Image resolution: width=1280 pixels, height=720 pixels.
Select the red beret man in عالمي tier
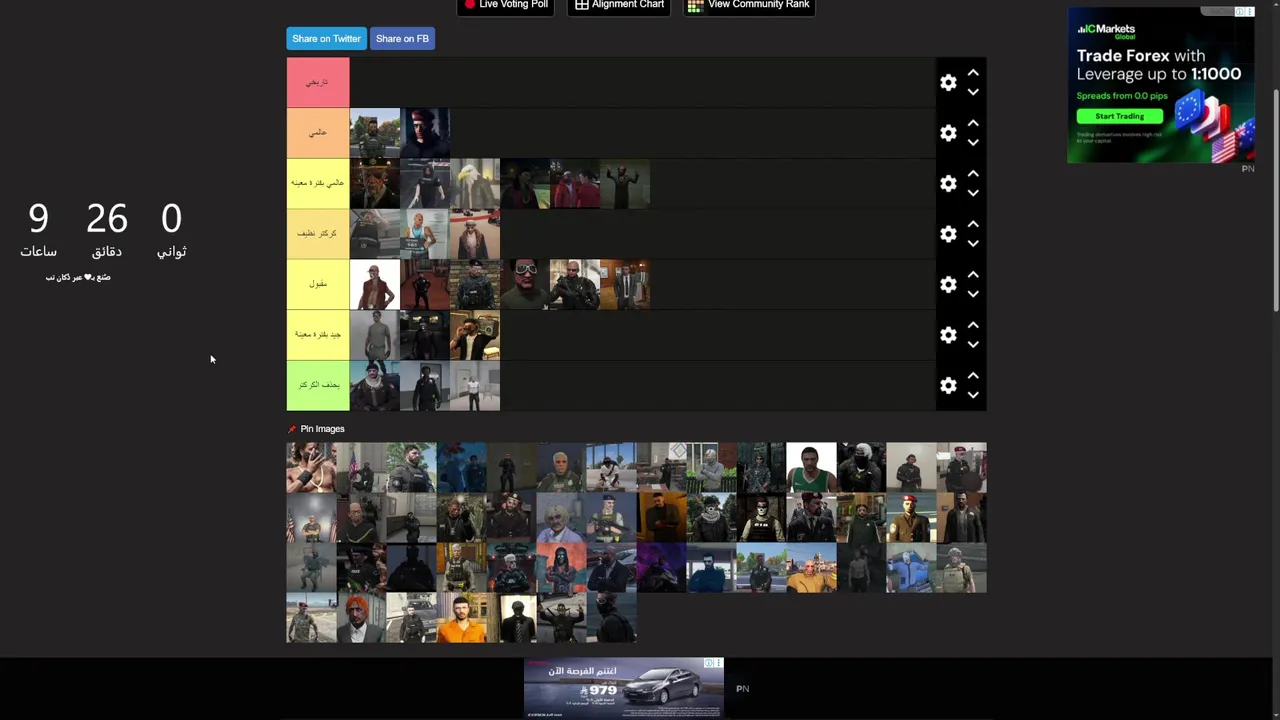pos(425,133)
